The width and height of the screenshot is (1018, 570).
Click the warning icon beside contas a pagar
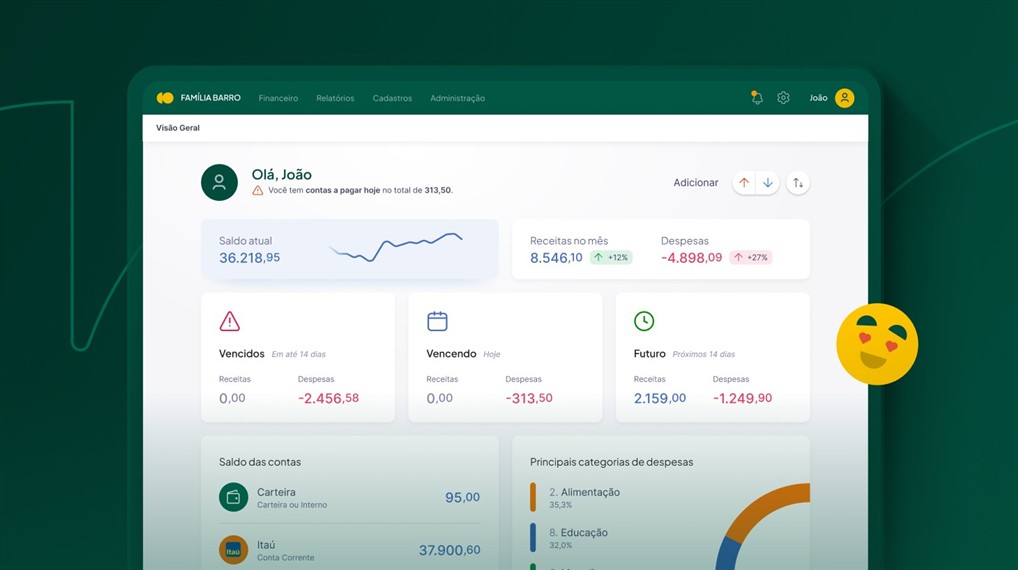pos(258,190)
